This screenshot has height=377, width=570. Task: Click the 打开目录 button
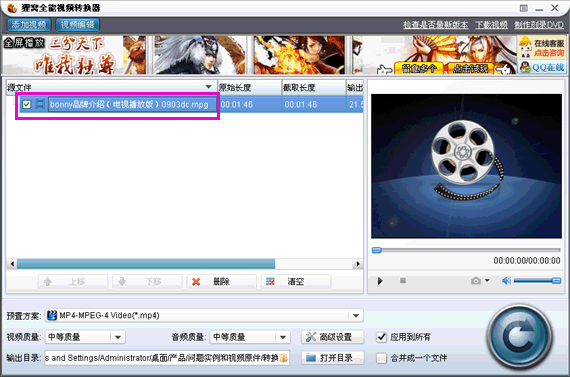click(333, 358)
